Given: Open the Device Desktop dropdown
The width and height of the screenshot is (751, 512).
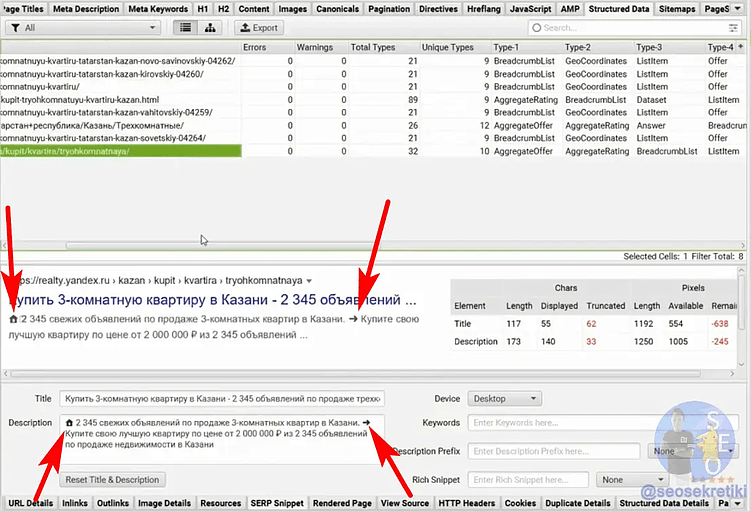Looking at the screenshot, I should [505, 398].
